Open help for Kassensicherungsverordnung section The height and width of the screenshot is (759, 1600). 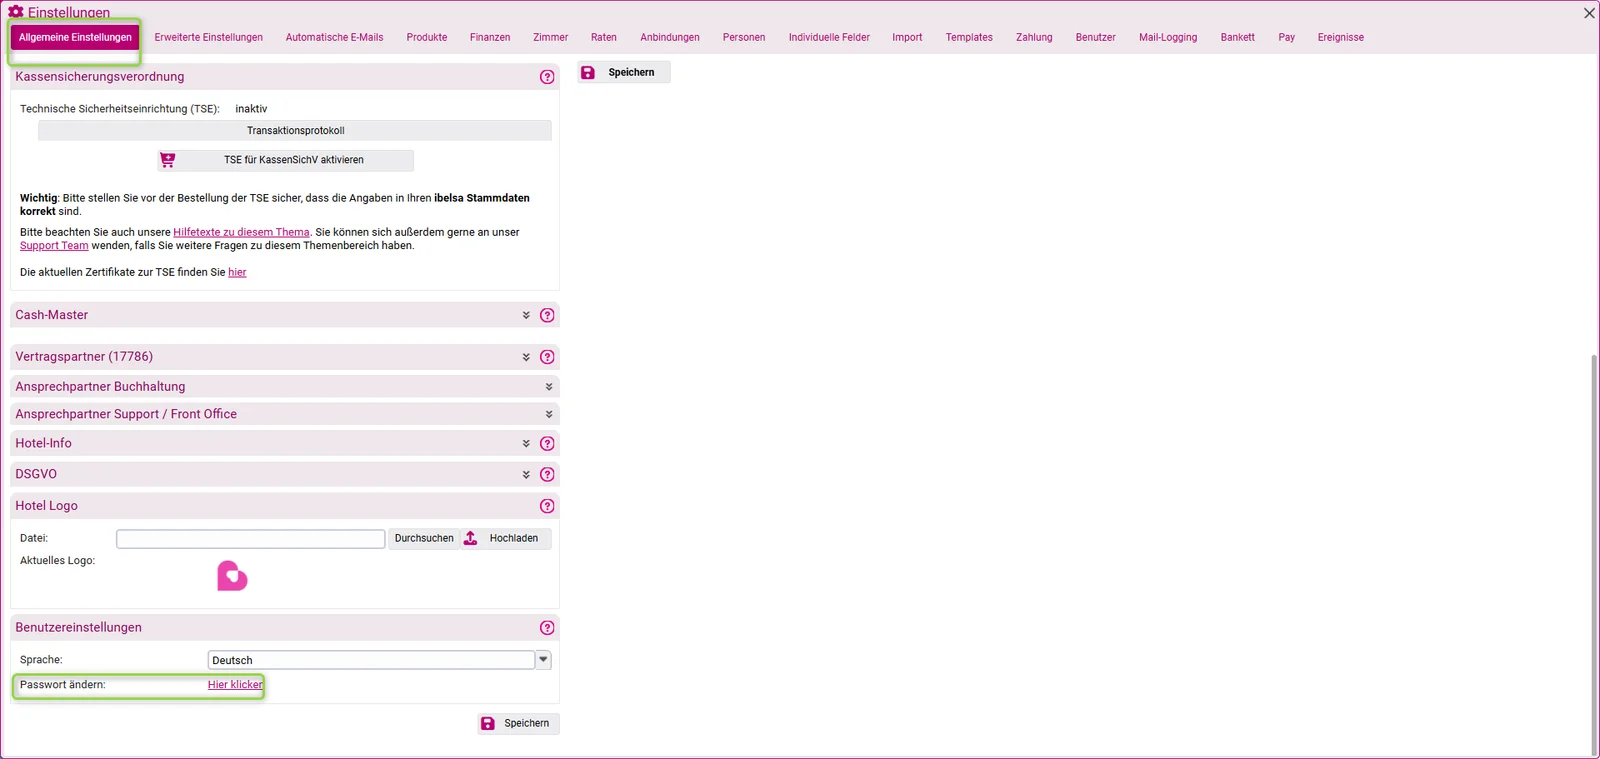coord(547,77)
